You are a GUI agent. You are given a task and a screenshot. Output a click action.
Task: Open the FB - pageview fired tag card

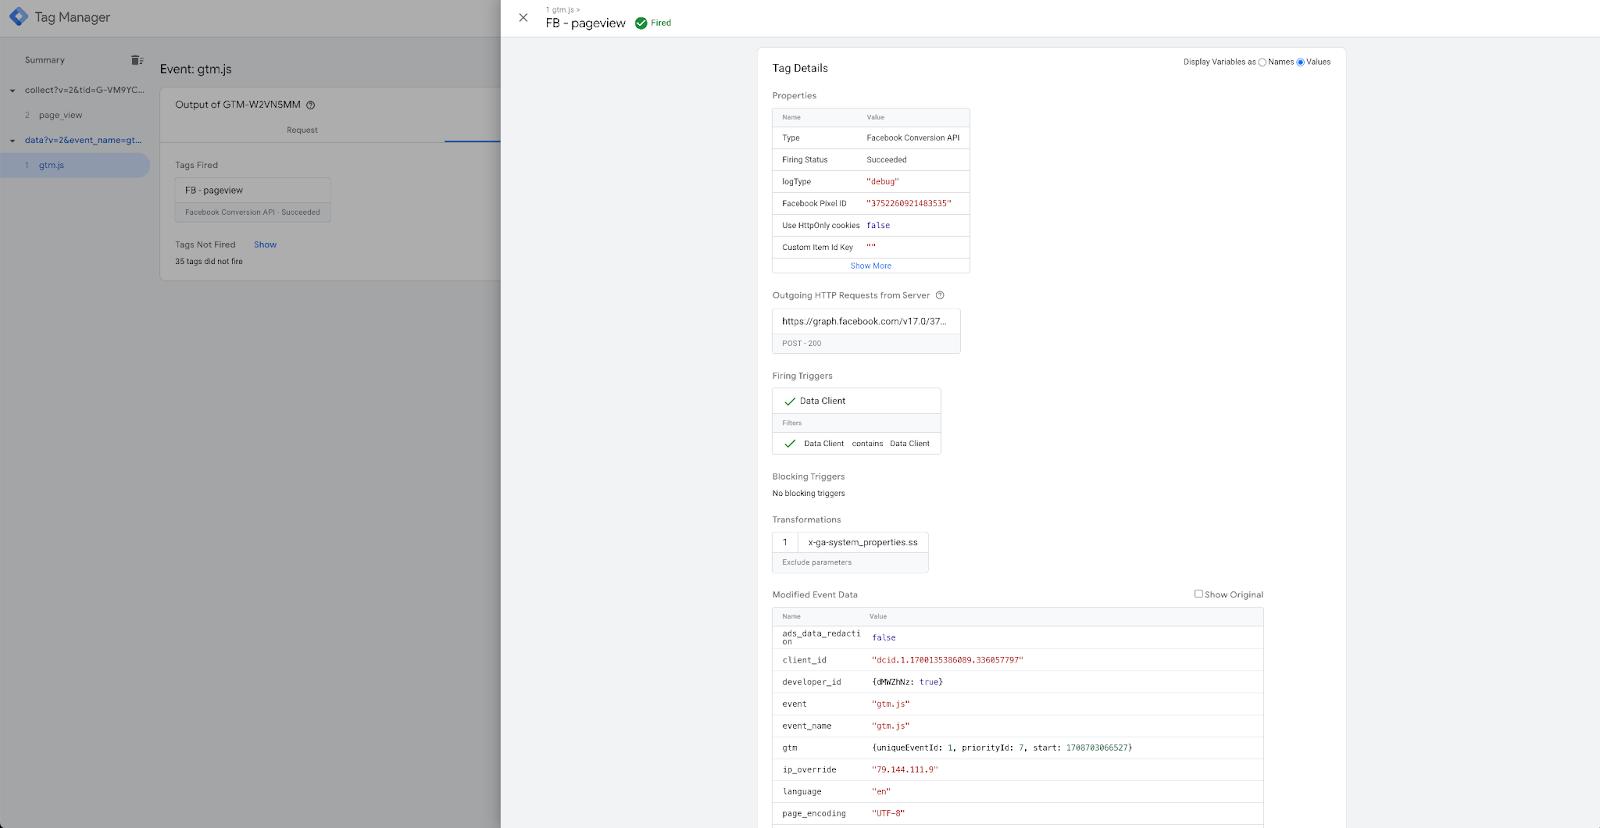pyautogui.click(x=252, y=200)
